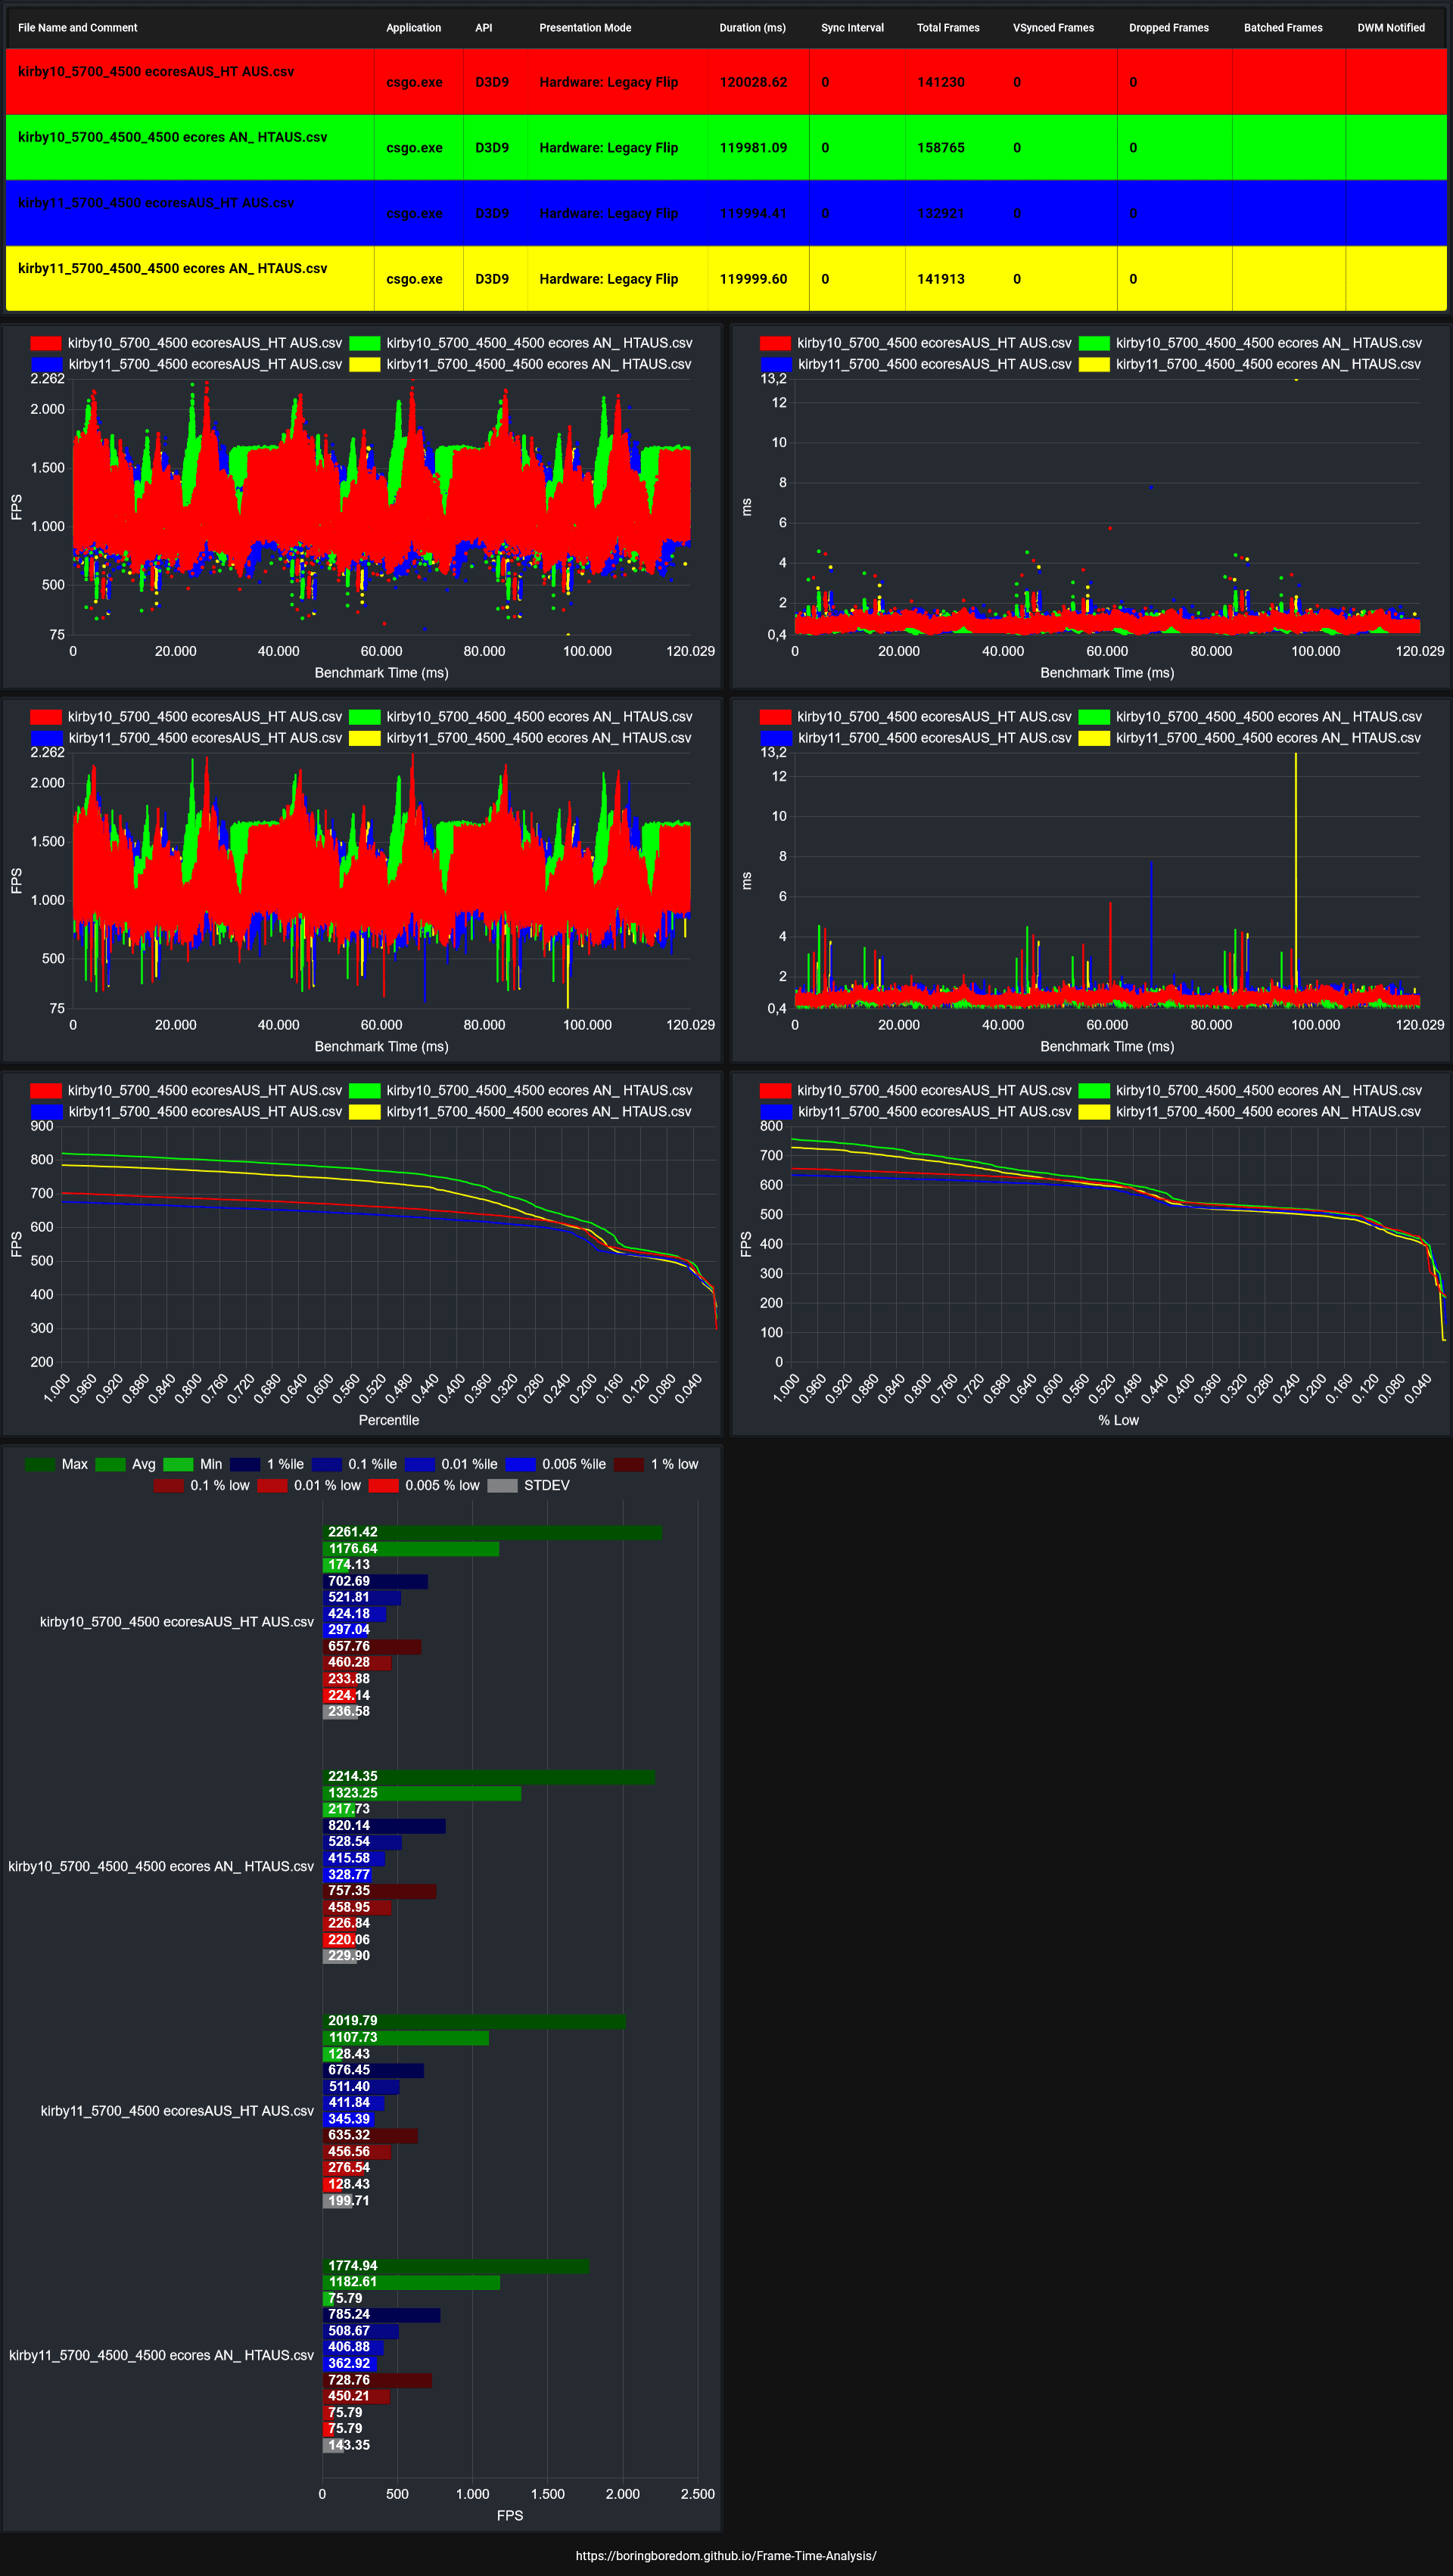Click total frames value 158765
This screenshot has width=1453, height=2576.
pos(941,148)
